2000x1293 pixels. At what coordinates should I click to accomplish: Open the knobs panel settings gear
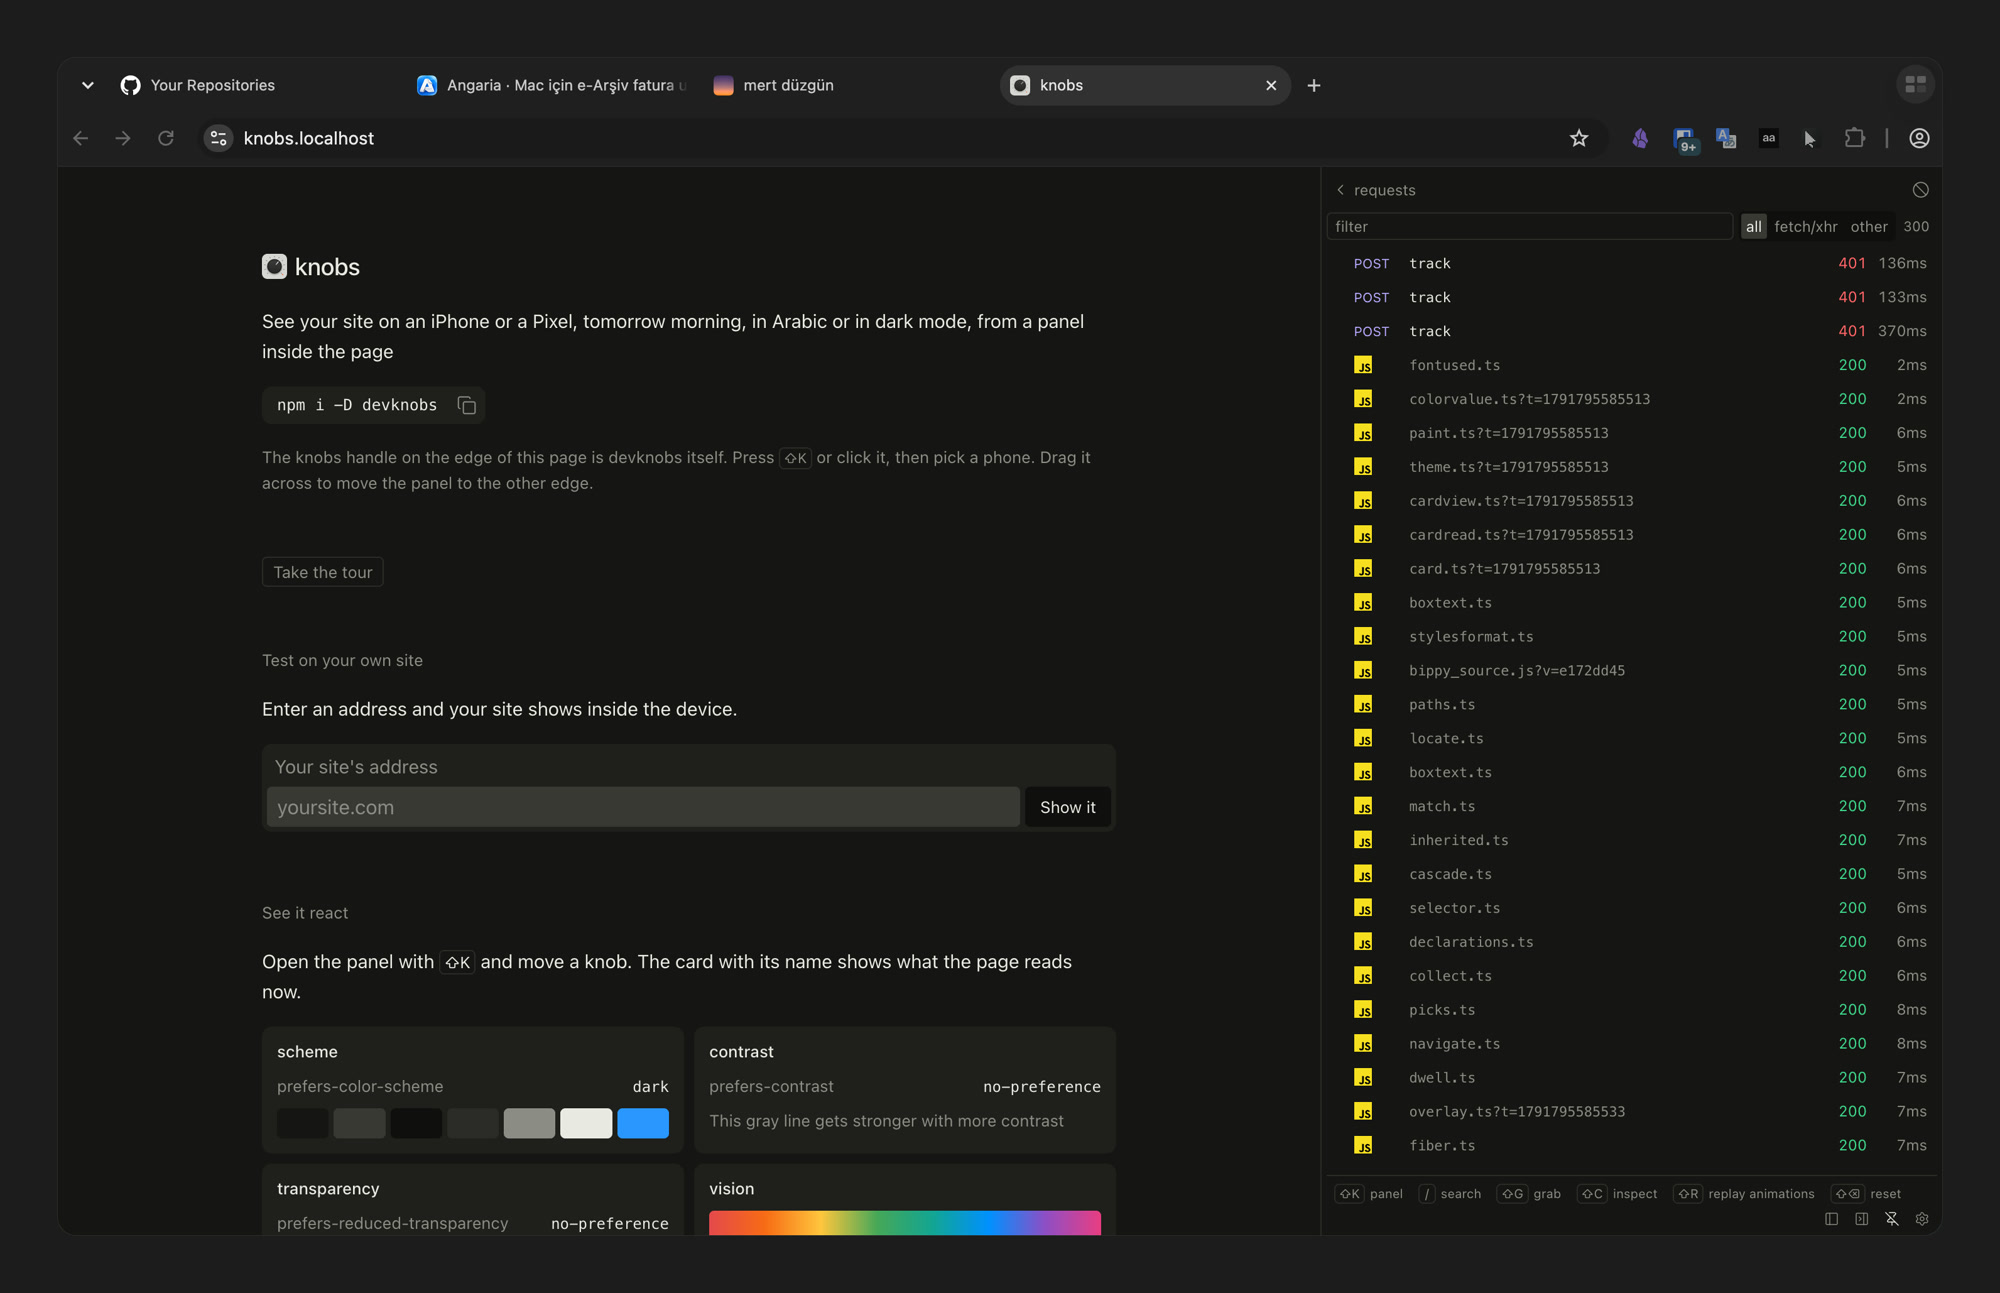coord(1922,1219)
